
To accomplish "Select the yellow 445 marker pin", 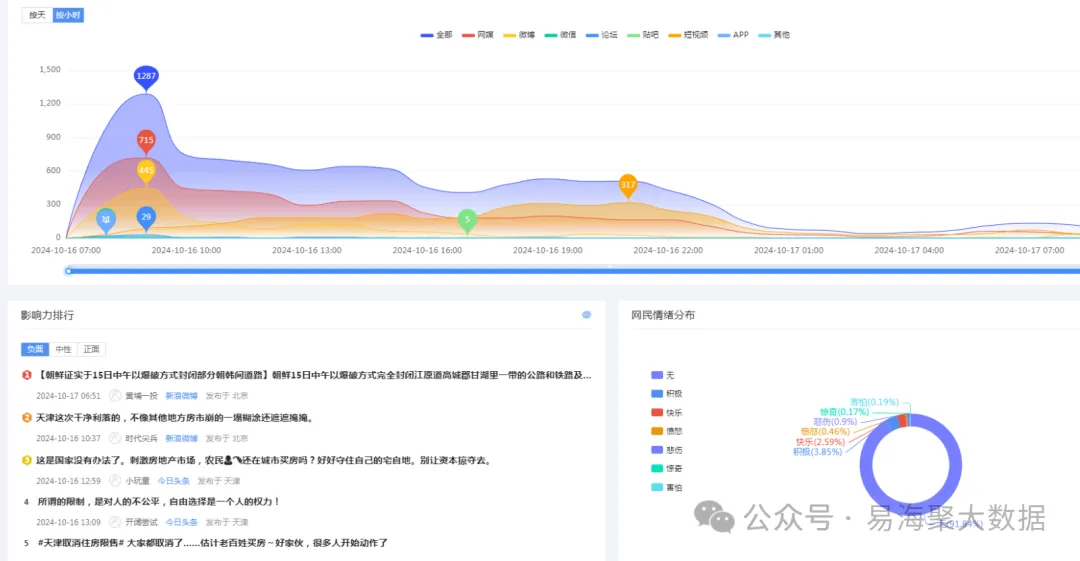I will point(146,171).
